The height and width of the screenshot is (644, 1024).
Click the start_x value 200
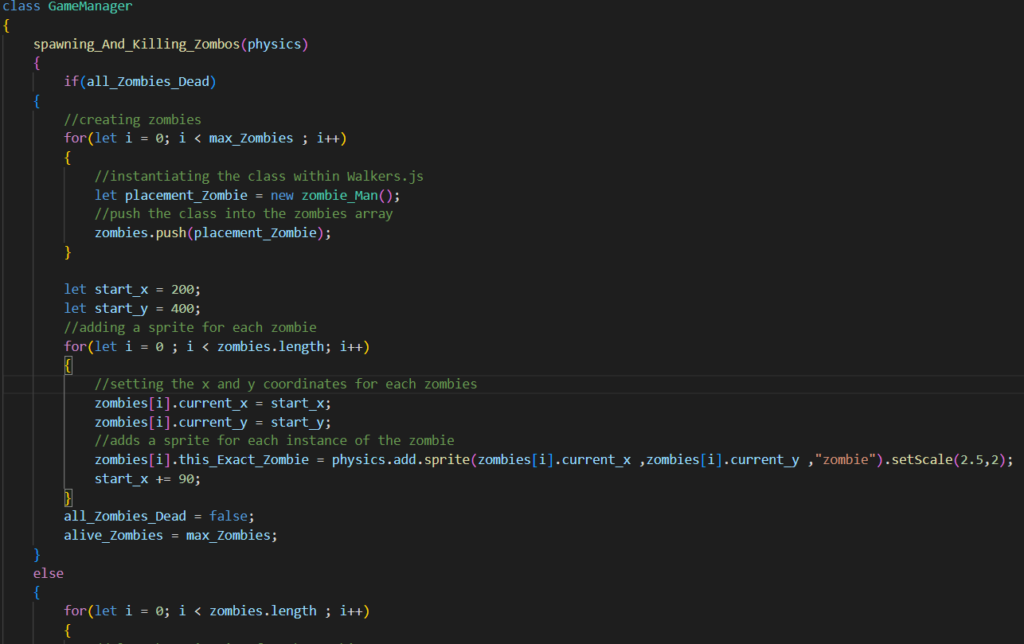183,289
